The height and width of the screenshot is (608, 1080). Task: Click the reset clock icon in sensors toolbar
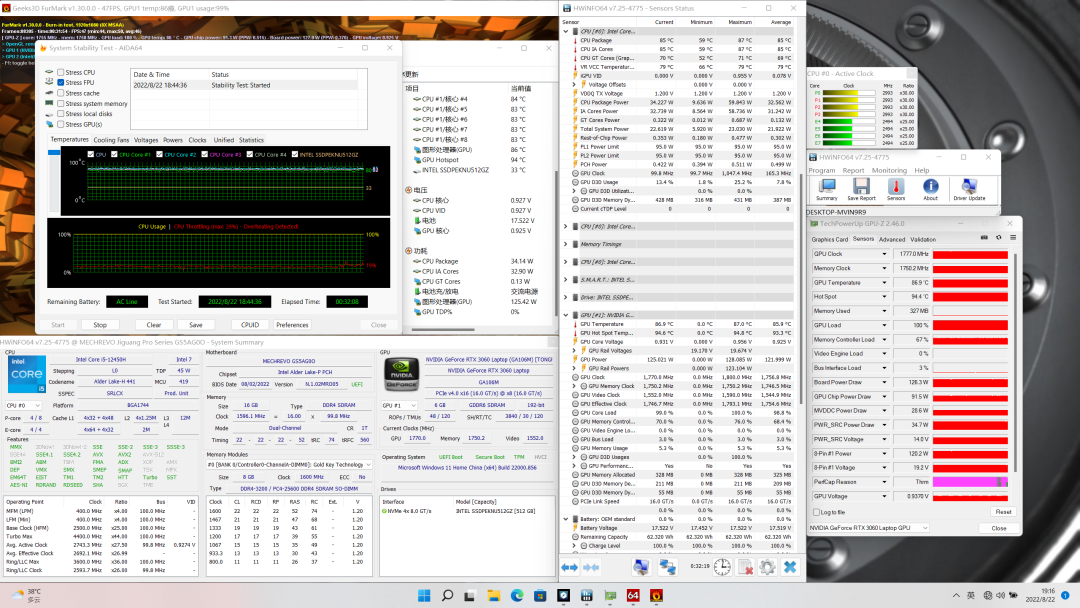[722, 567]
